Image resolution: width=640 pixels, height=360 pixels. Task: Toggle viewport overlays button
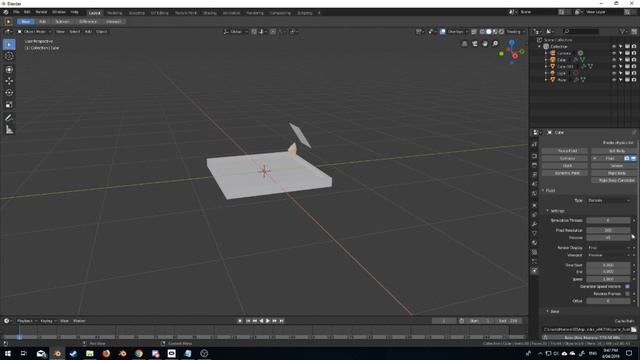443,31
